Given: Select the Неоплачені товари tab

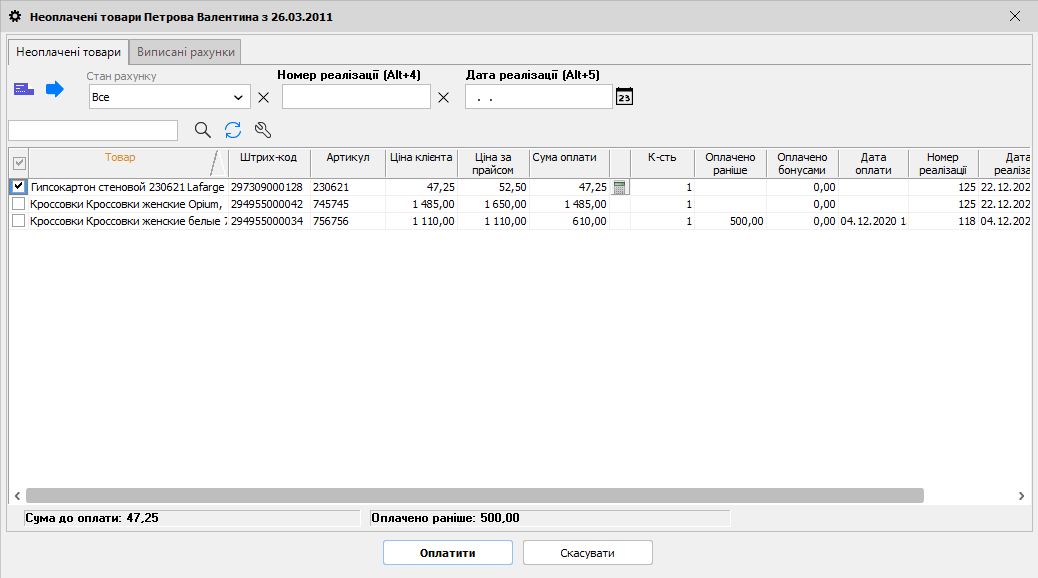Looking at the screenshot, I should tap(68, 51).
